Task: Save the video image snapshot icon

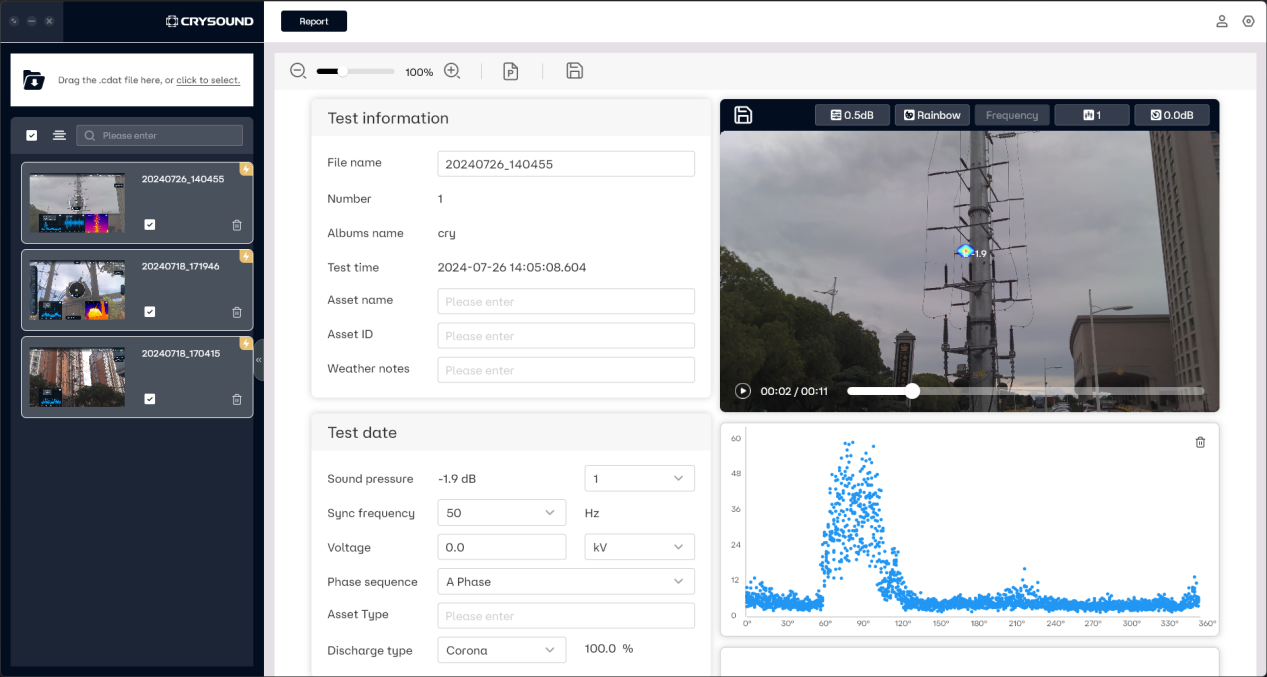Action: coord(743,115)
